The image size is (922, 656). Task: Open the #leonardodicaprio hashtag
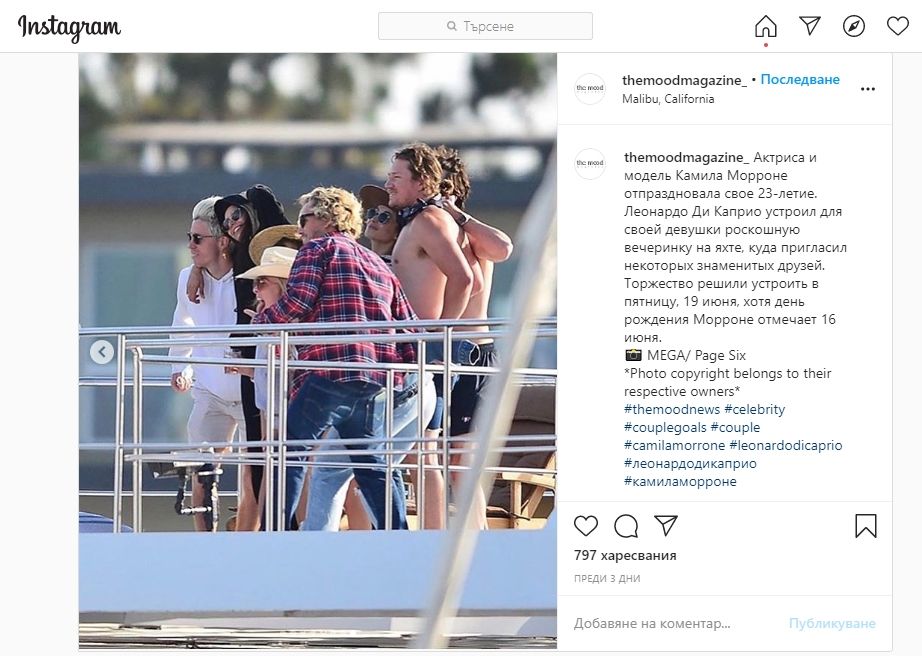tap(786, 446)
